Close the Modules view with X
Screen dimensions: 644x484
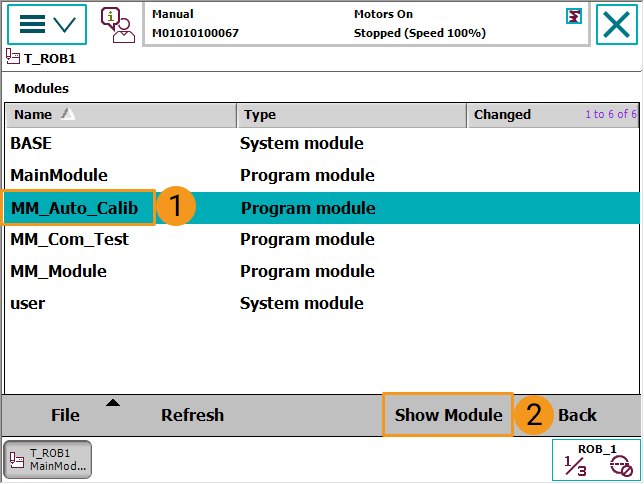617,24
